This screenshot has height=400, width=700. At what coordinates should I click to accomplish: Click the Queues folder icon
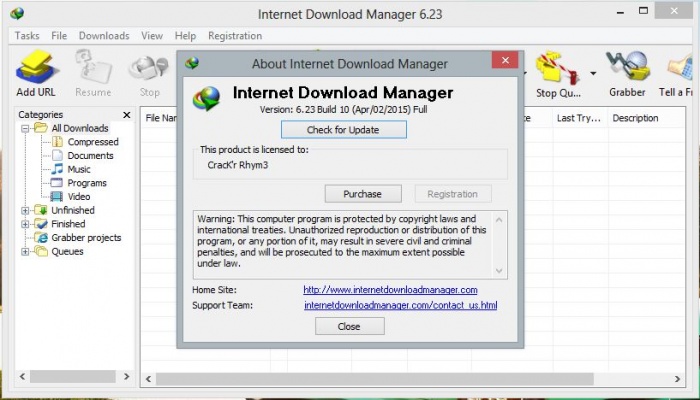pos(41,251)
